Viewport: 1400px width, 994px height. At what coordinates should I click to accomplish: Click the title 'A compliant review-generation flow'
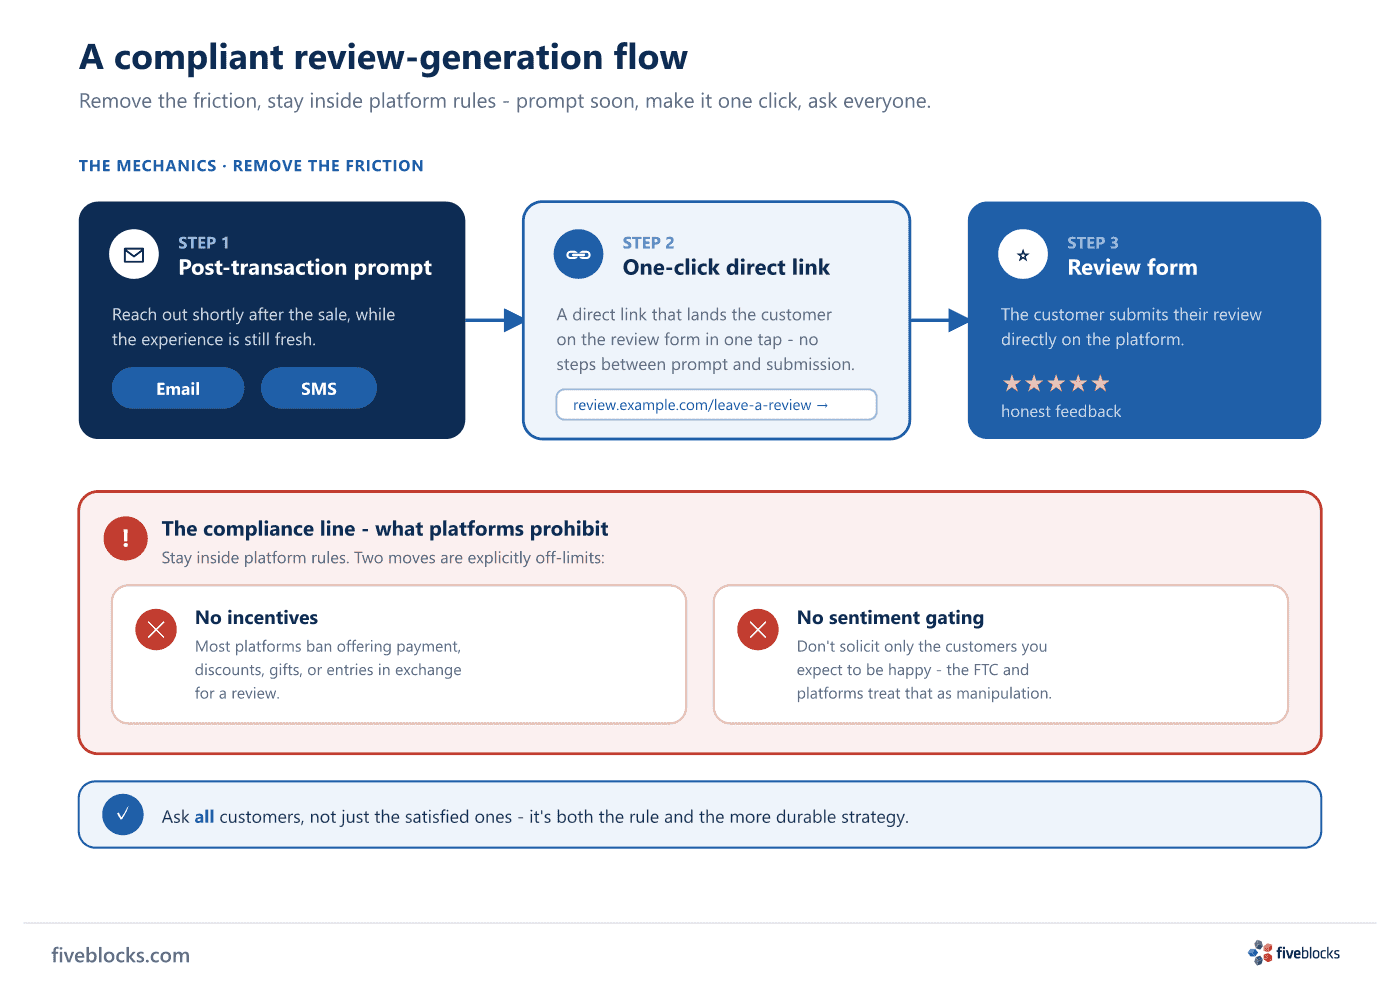tap(383, 57)
